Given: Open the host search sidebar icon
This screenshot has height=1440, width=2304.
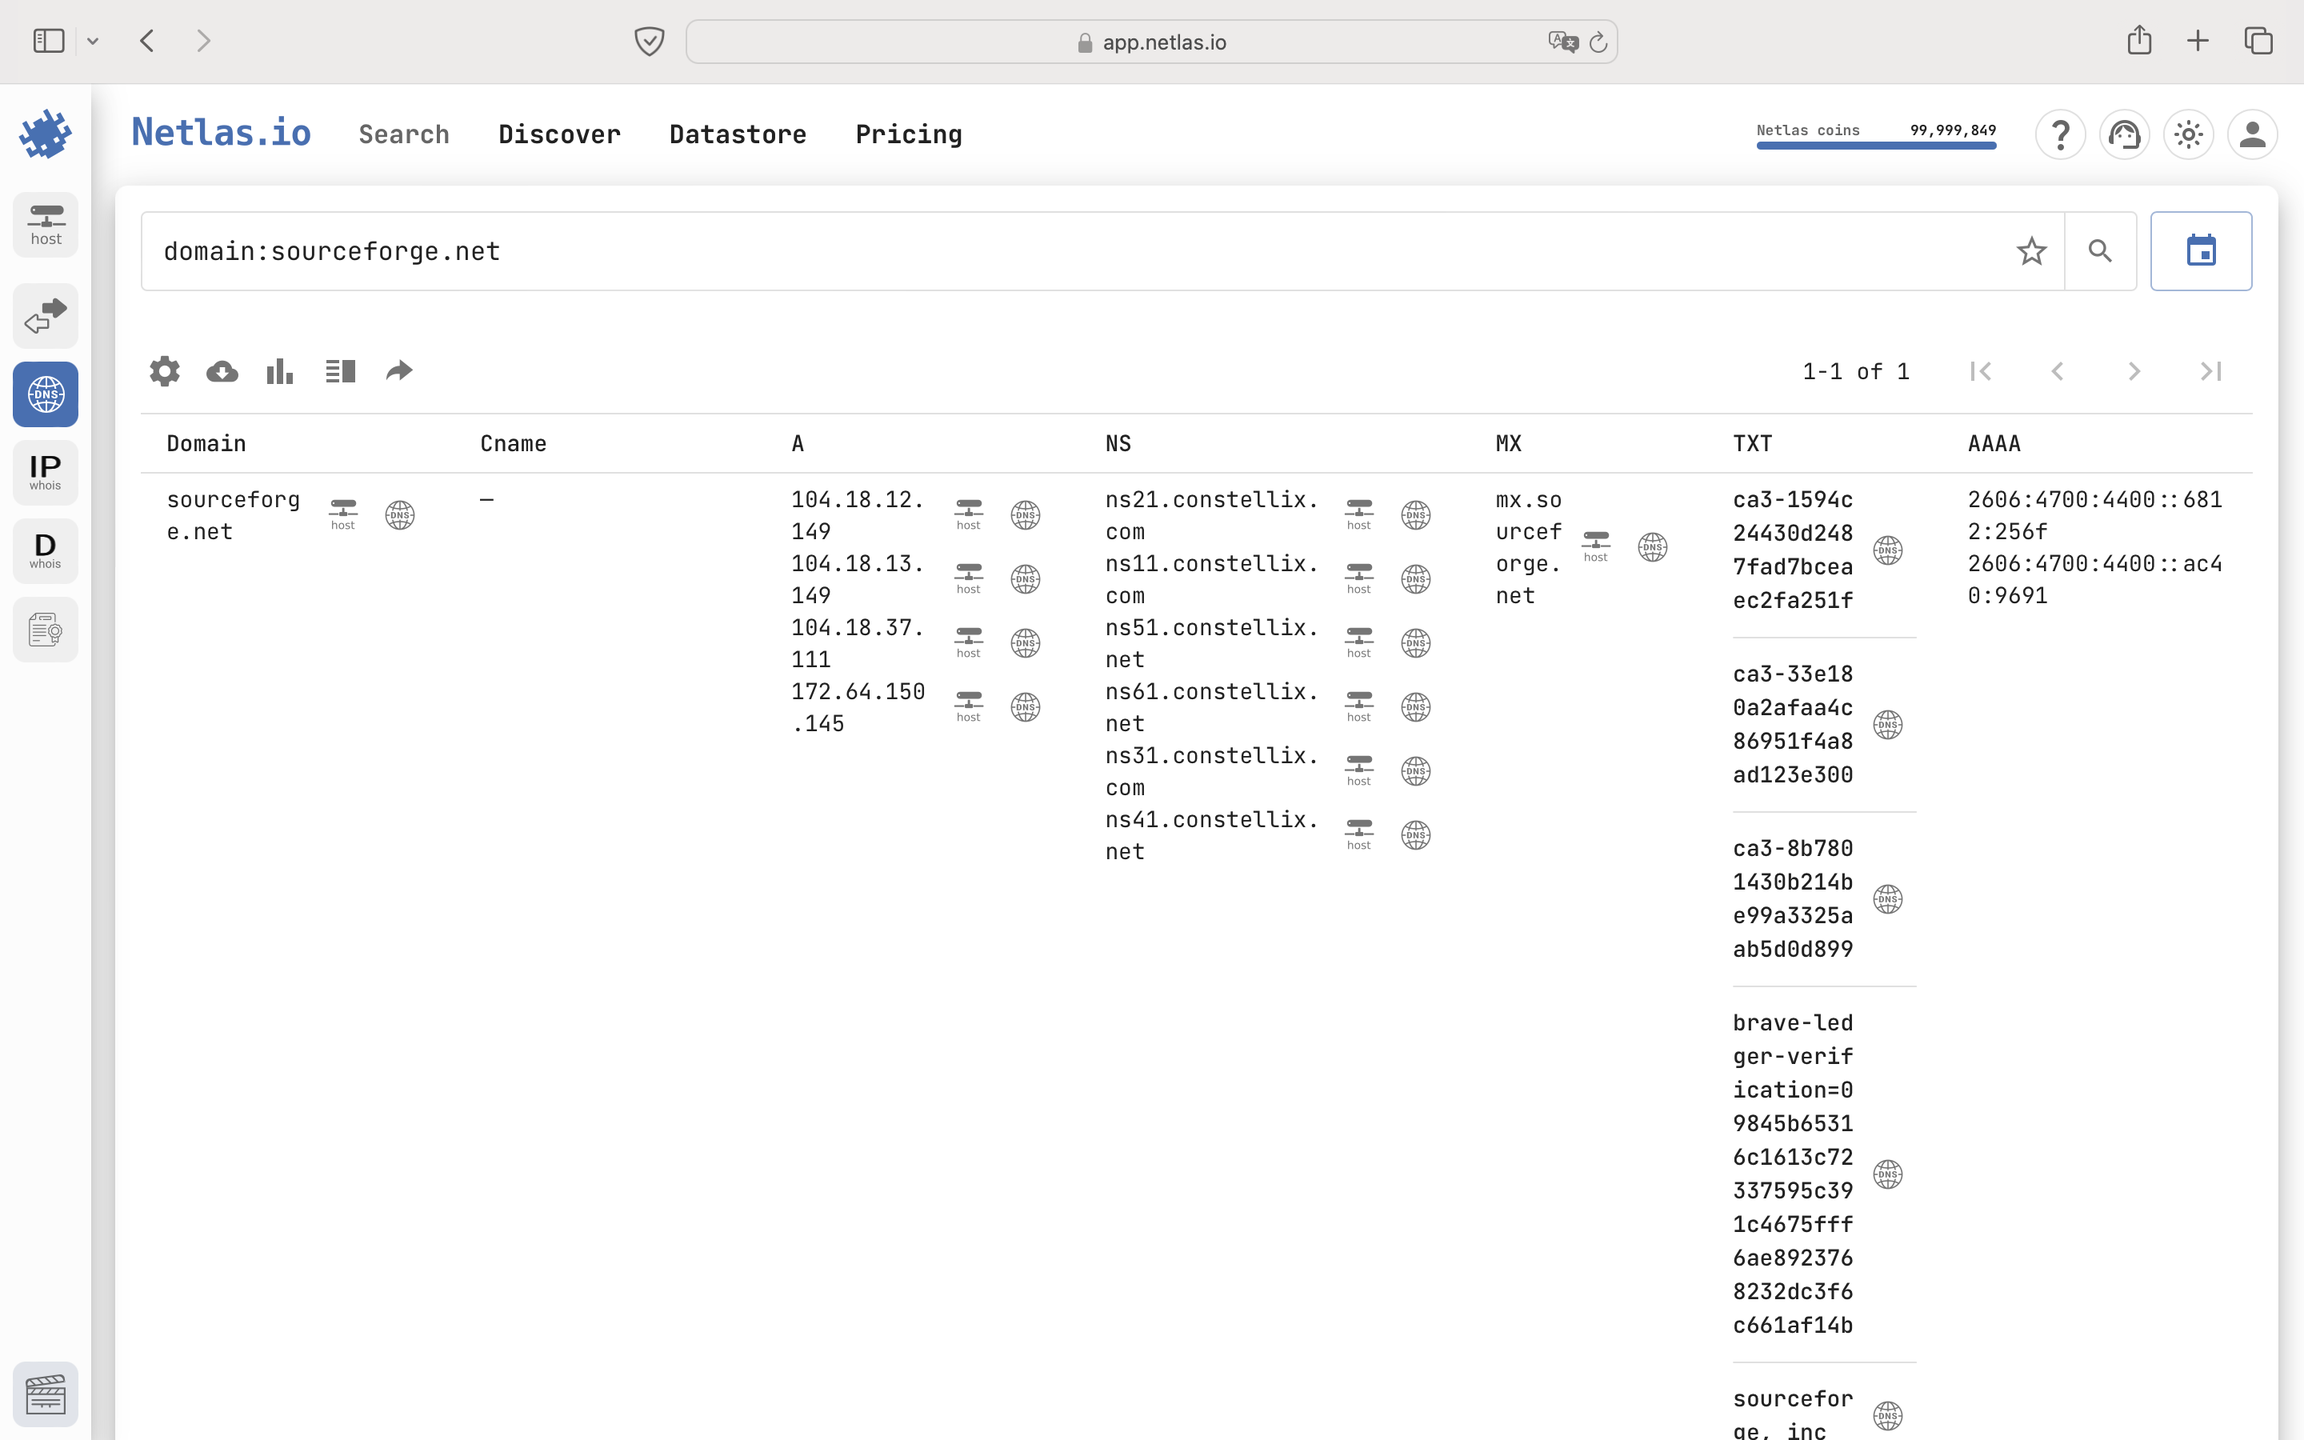Looking at the screenshot, I should coord(46,224).
